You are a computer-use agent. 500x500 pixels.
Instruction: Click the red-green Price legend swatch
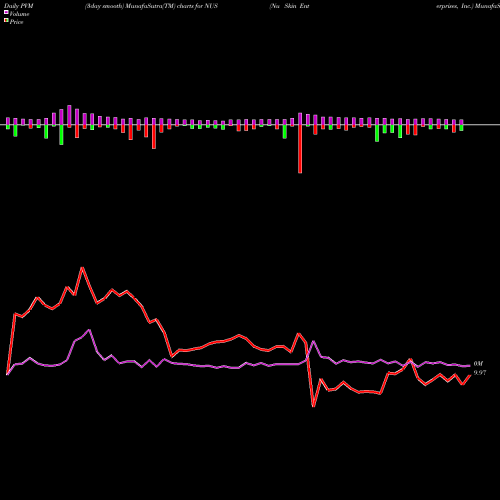coord(6,21)
